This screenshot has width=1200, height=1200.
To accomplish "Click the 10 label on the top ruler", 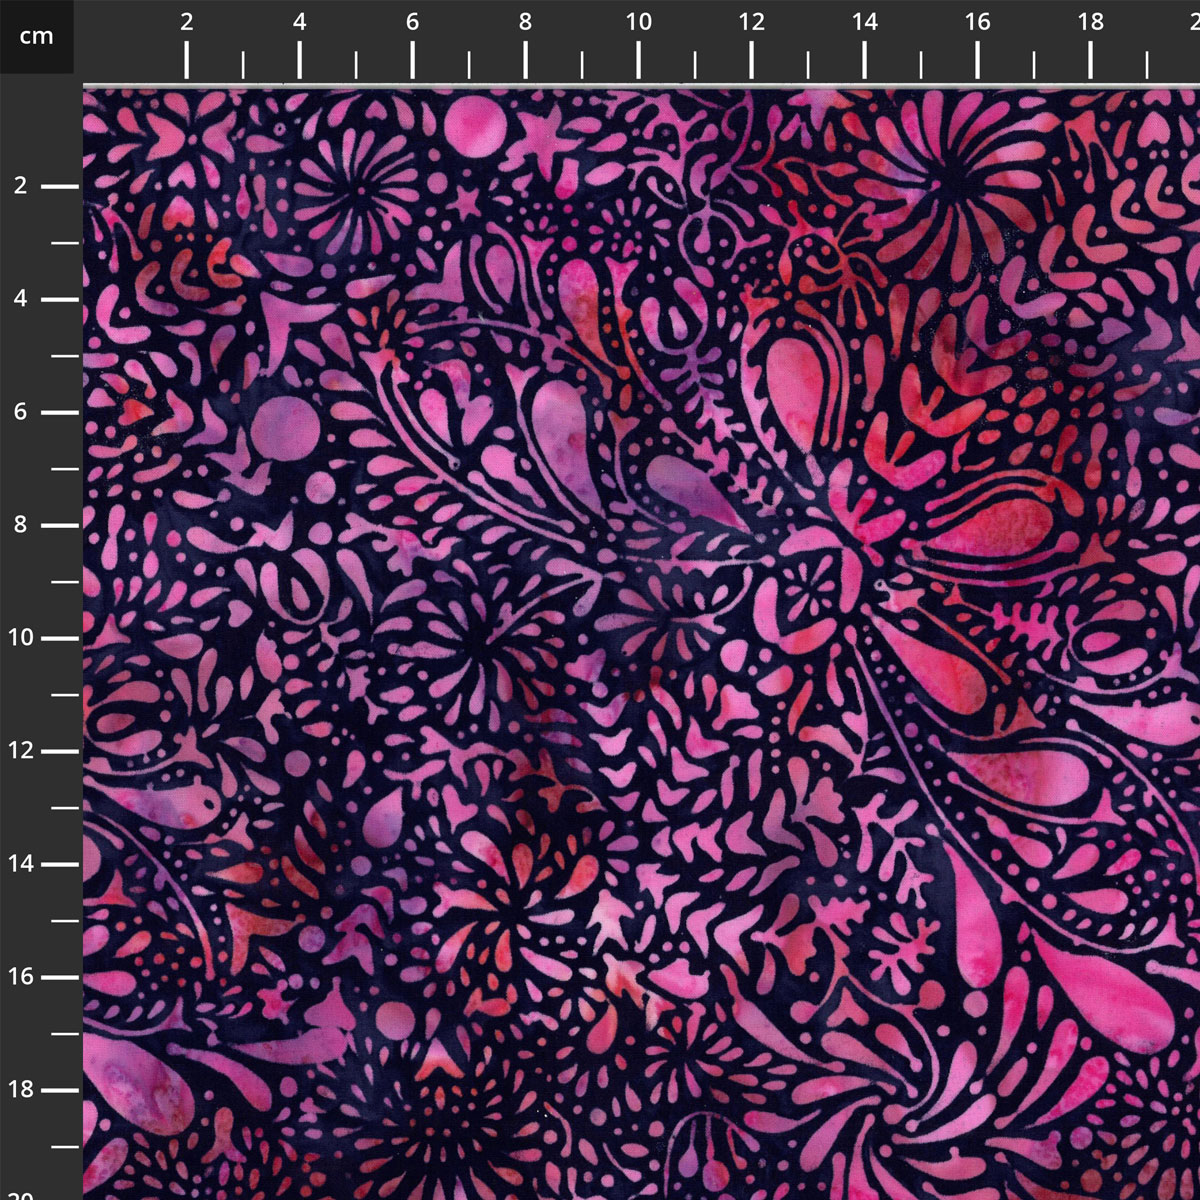I will [638, 23].
